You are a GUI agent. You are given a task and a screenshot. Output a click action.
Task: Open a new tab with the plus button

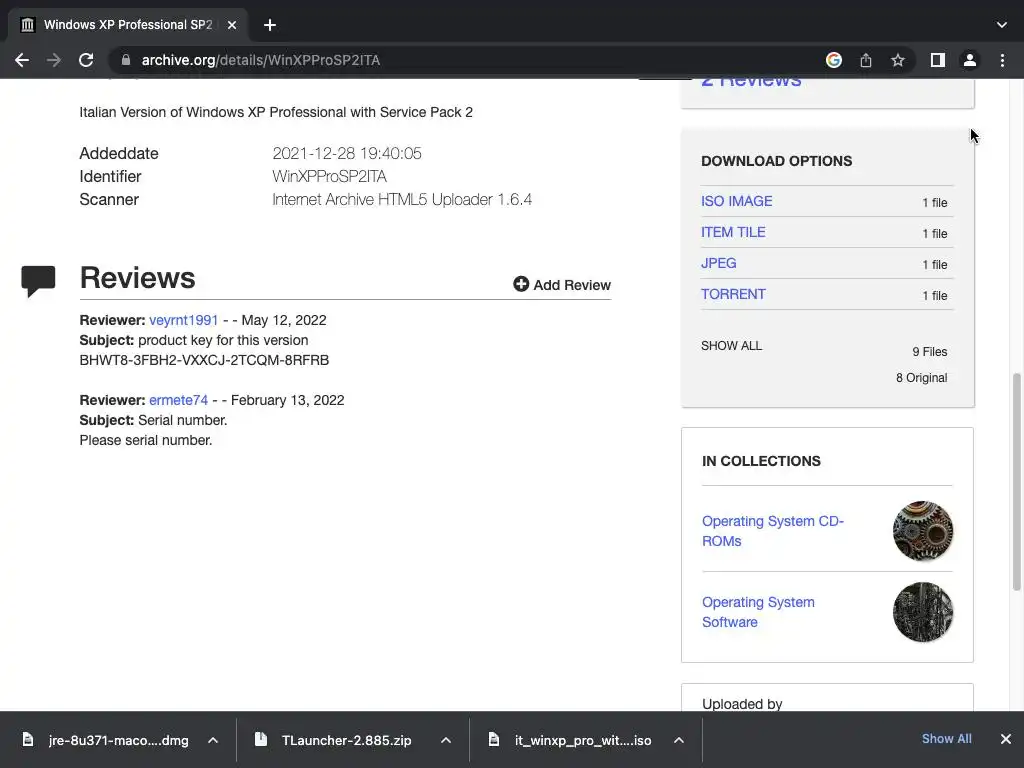tap(270, 25)
